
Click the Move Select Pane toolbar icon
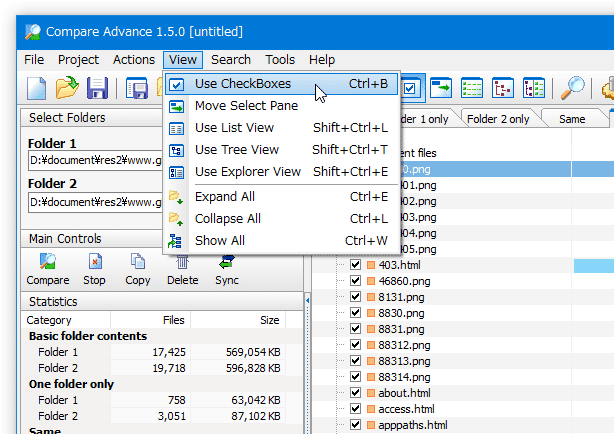[441, 88]
